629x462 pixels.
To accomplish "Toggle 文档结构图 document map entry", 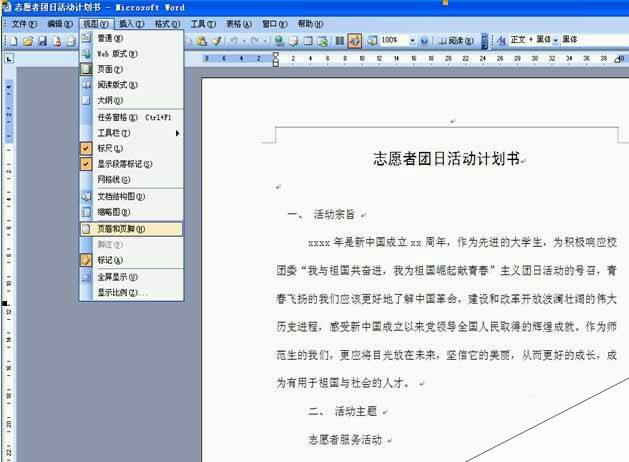I will tap(132, 197).
